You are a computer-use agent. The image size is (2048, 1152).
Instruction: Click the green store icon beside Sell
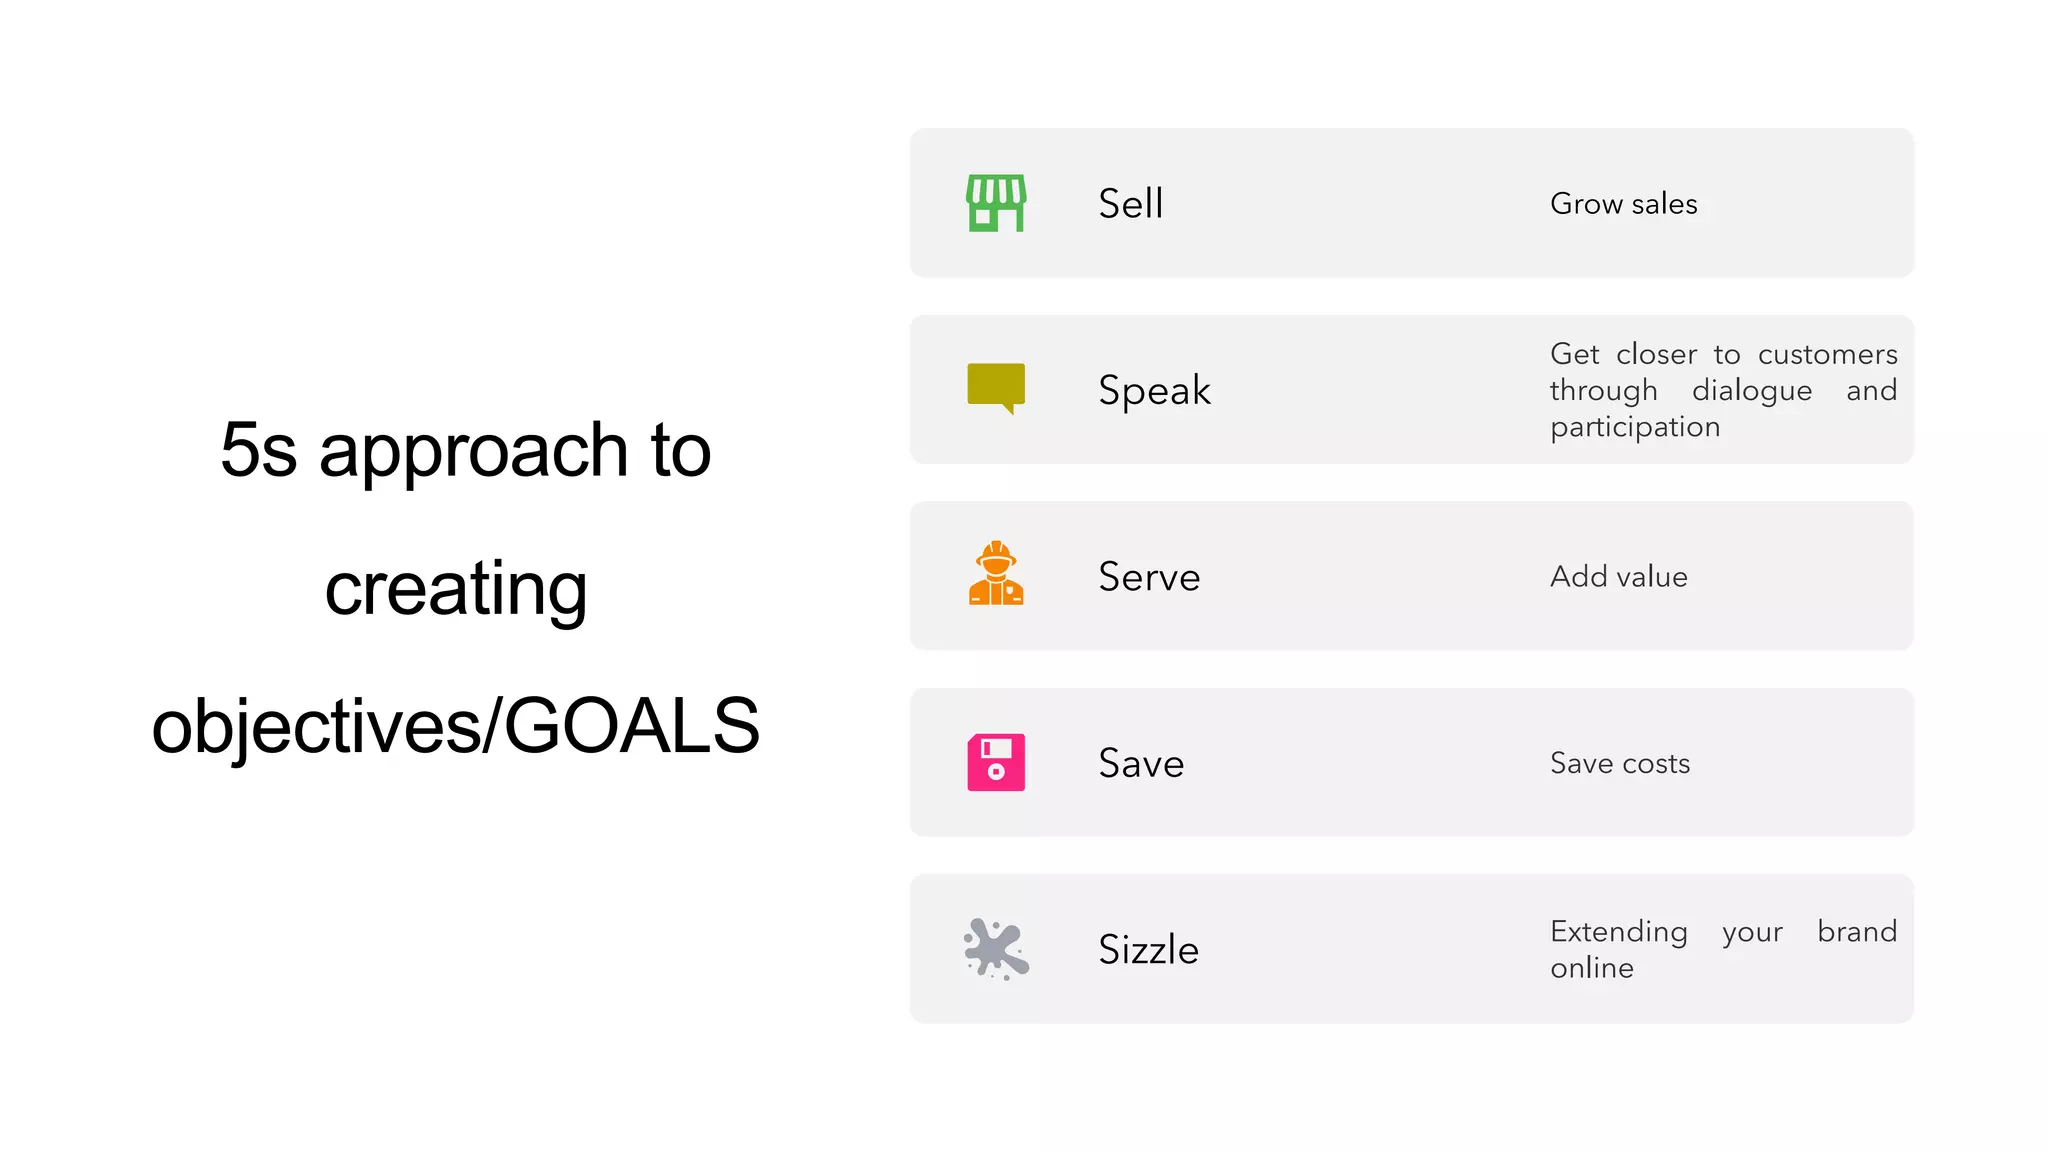pos(996,203)
